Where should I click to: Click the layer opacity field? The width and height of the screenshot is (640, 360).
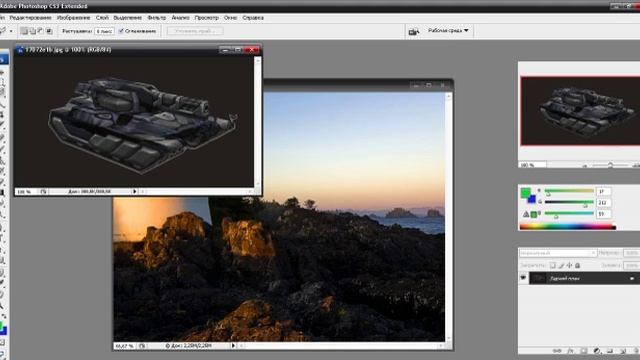tap(632, 253)
